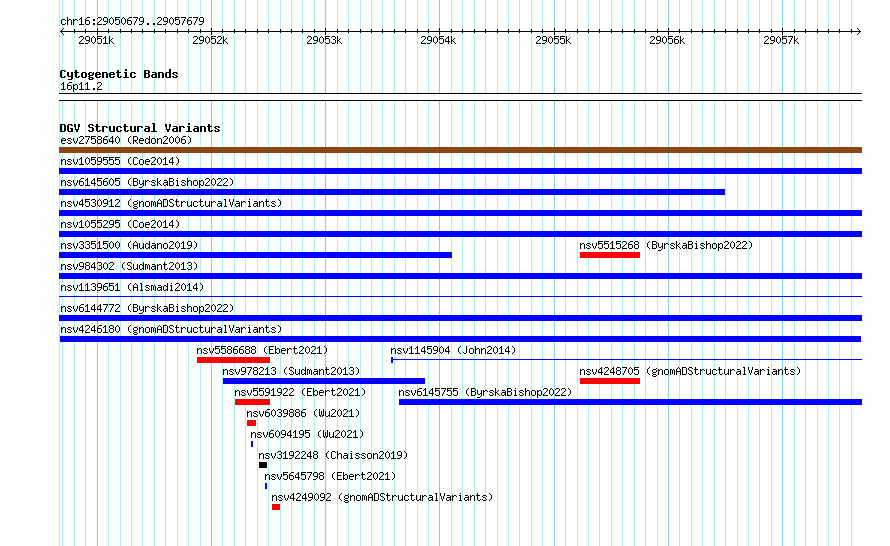Open the nsv3351500 (Audano2019) label
The width and height of the screenshot is (890, 546).
point(129,245)
